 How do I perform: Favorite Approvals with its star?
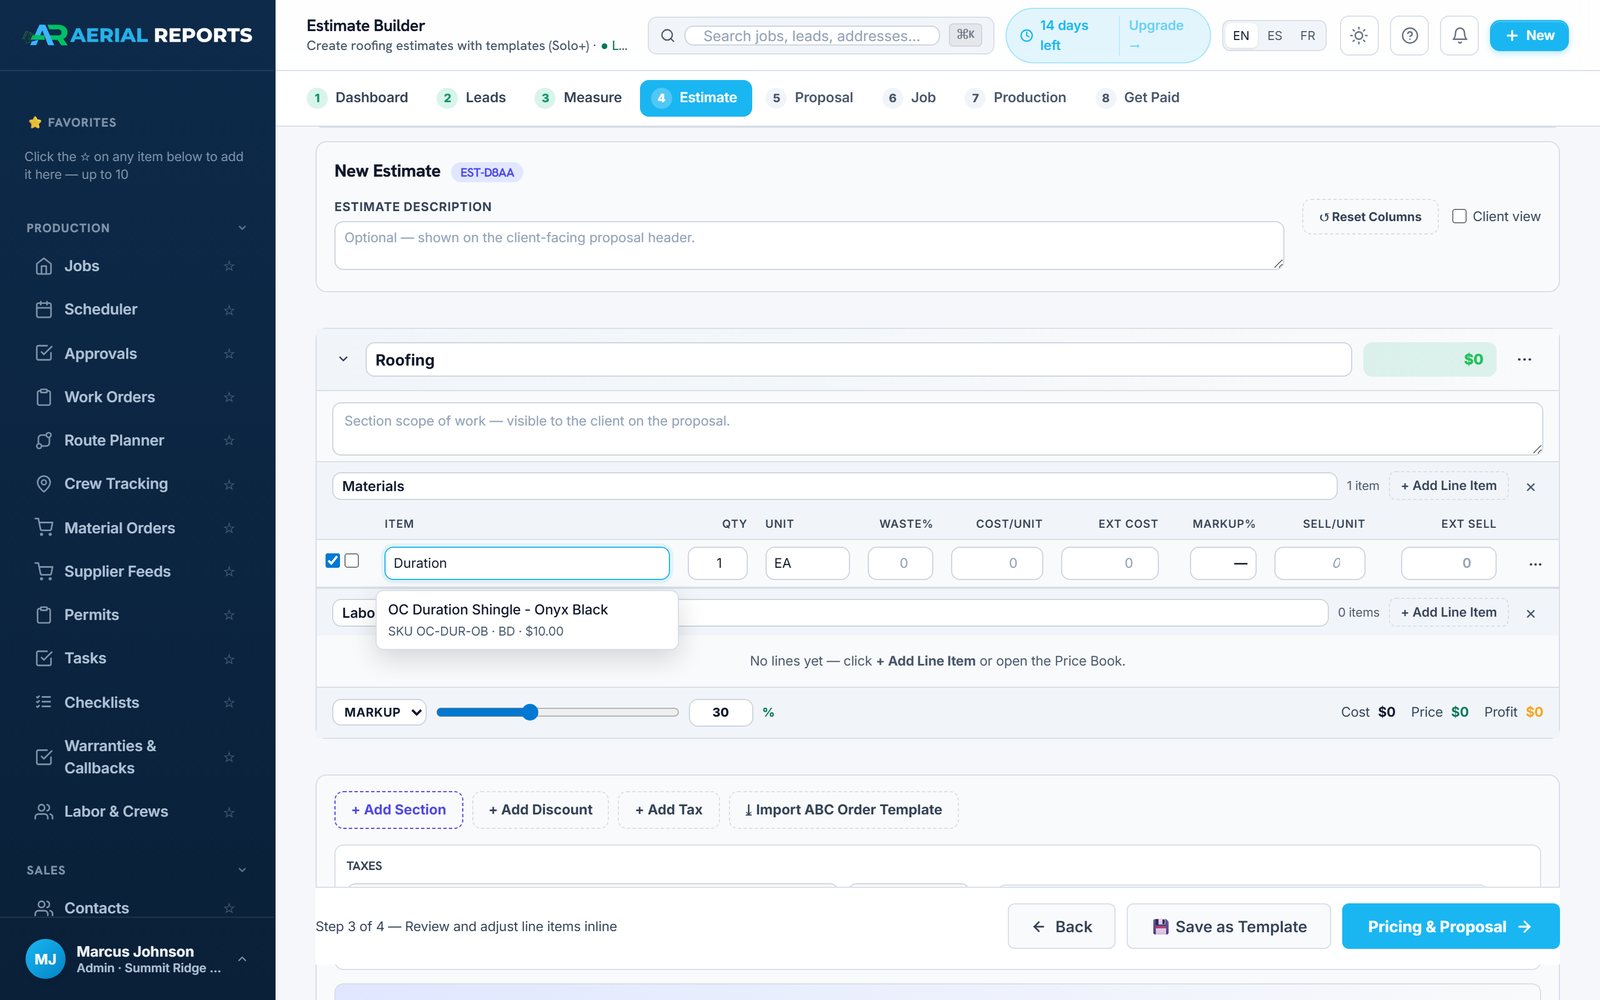(229, 354)
